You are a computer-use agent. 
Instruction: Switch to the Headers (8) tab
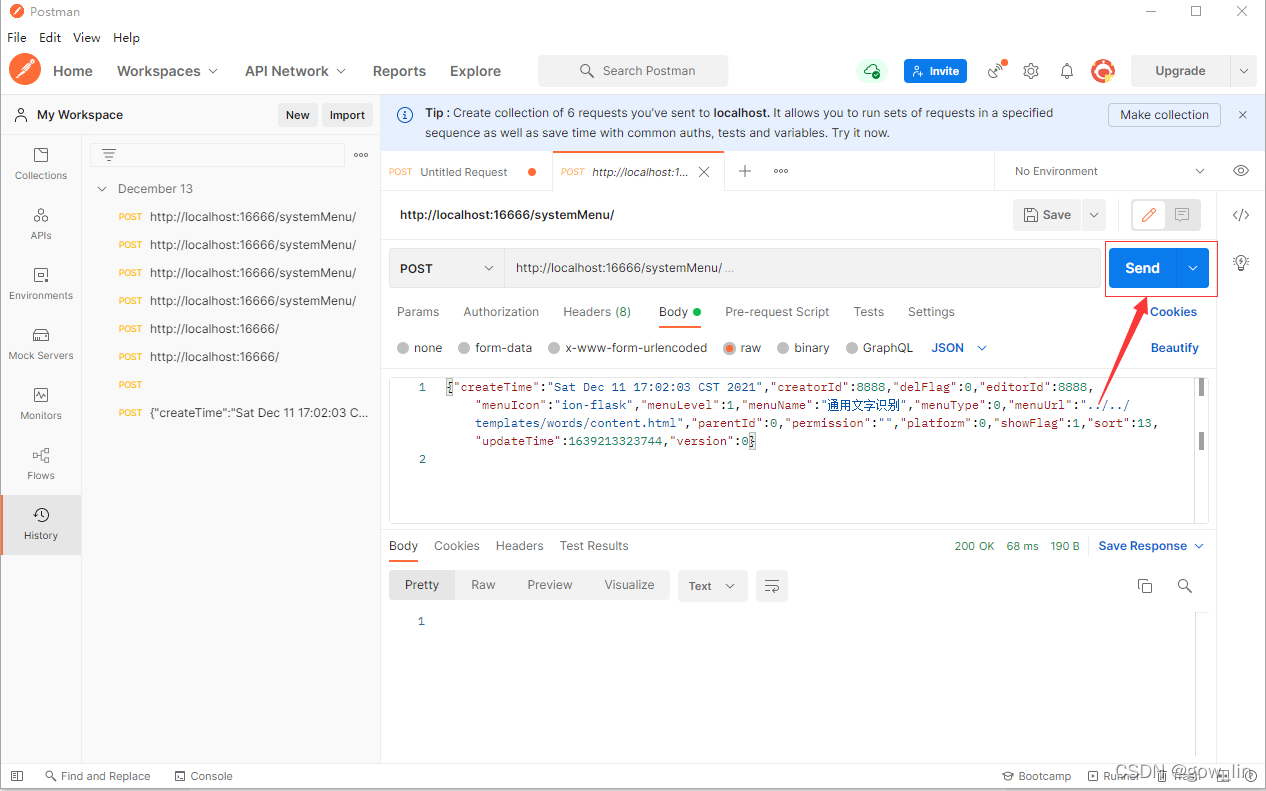597,312
